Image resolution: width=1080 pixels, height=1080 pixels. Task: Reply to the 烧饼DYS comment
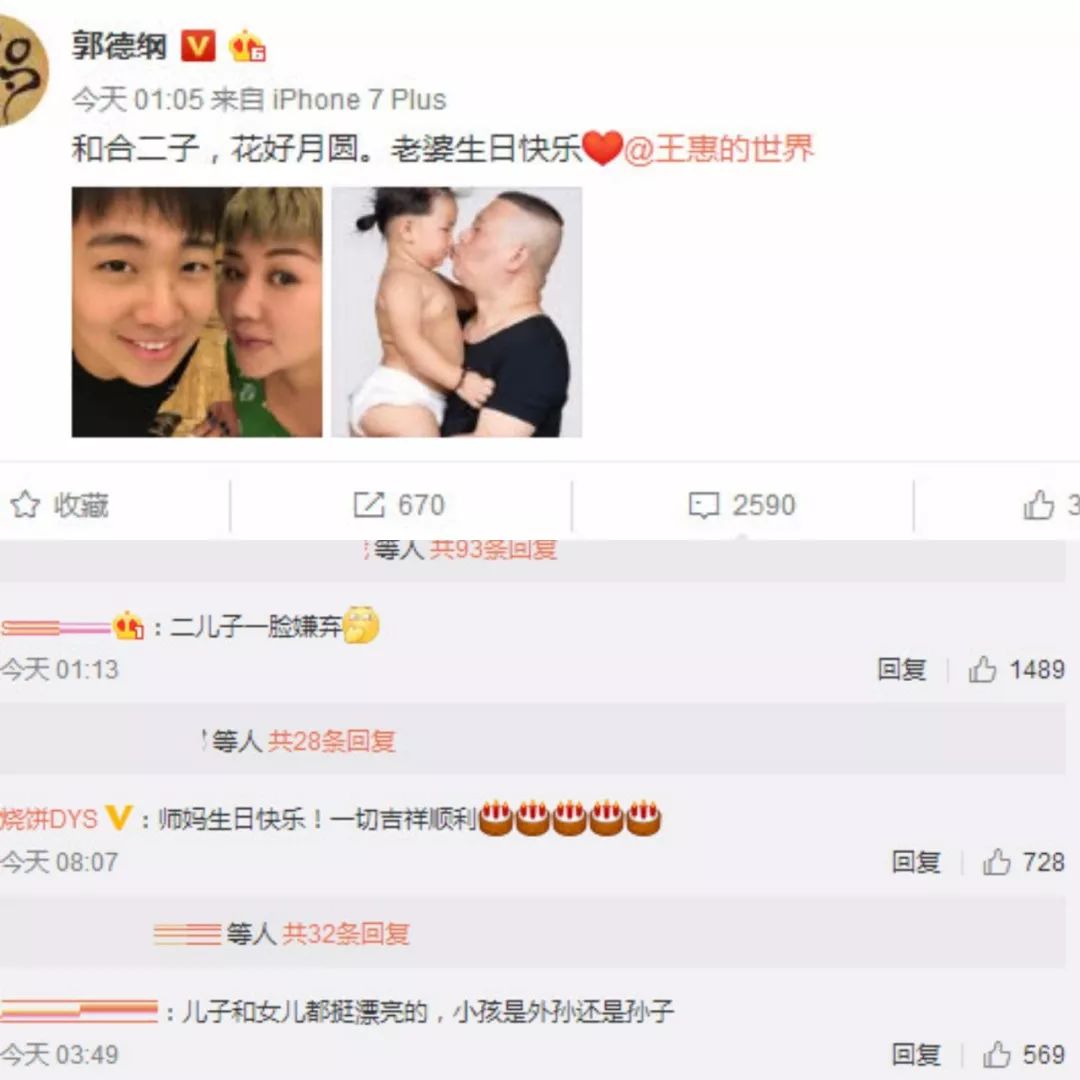click(916, 862)
